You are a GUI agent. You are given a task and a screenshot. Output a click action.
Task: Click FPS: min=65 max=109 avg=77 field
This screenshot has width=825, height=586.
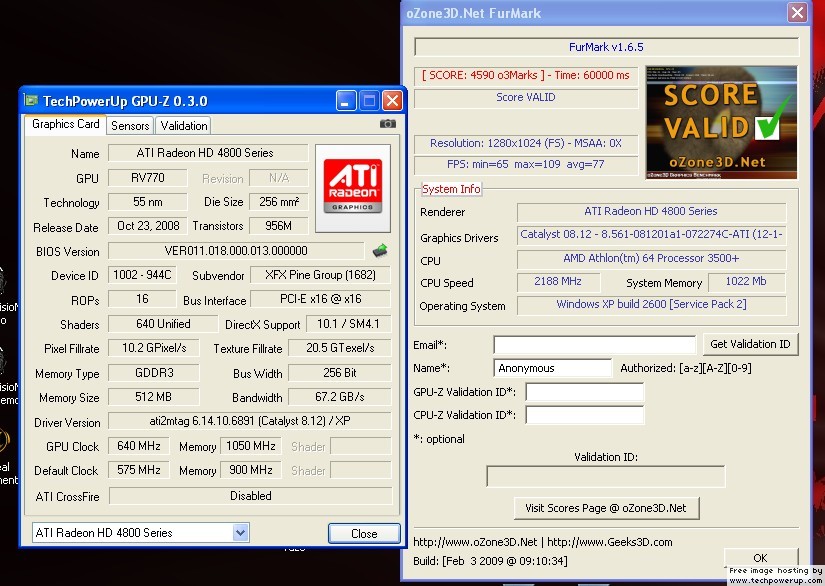click(x=526, y=164)
